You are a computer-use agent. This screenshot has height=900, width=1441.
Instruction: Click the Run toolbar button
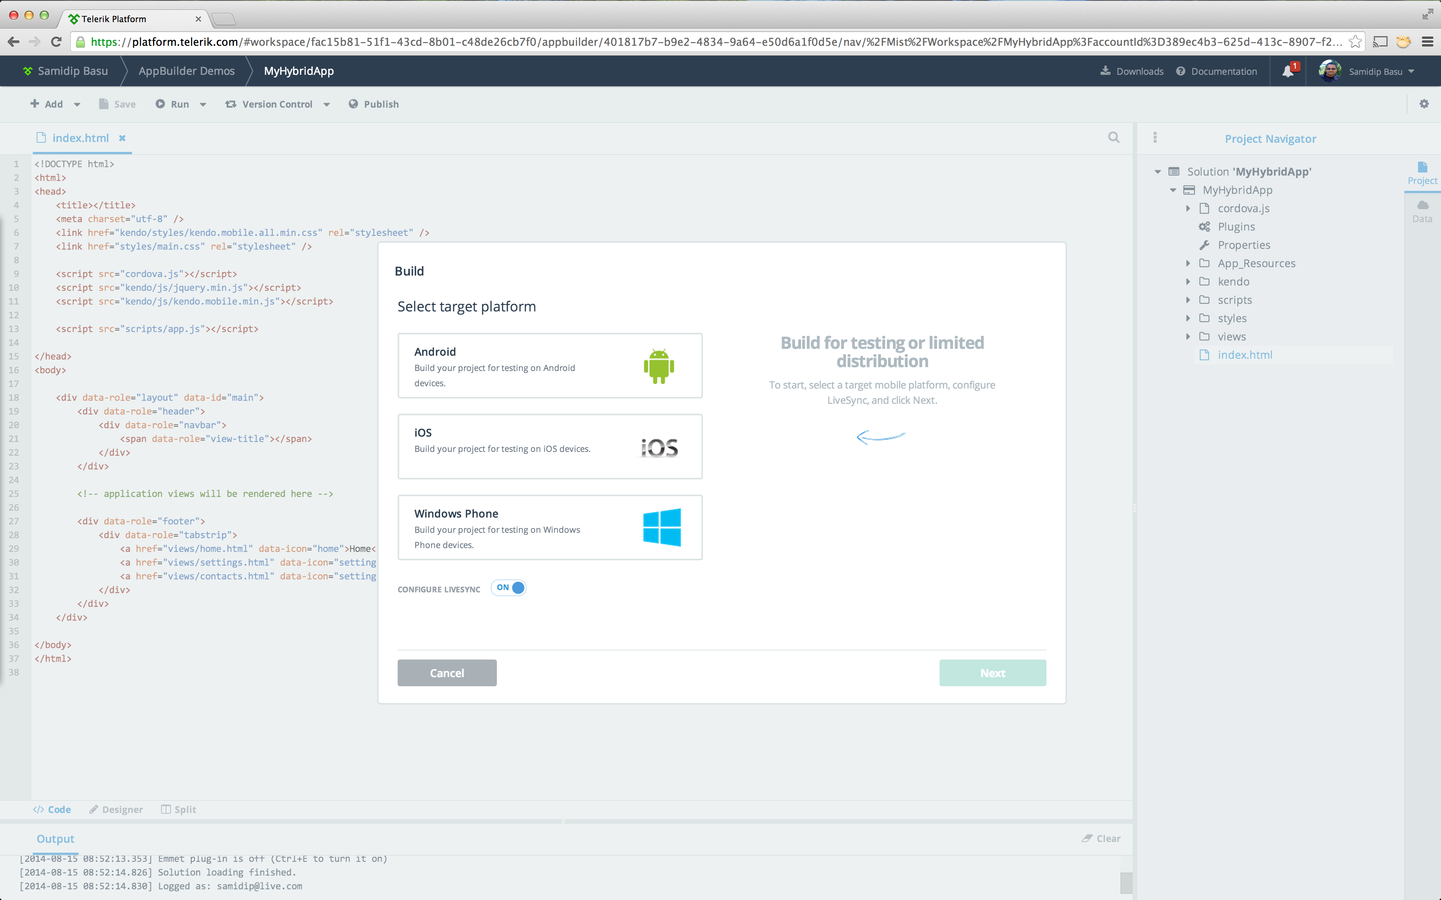point(172,104)
